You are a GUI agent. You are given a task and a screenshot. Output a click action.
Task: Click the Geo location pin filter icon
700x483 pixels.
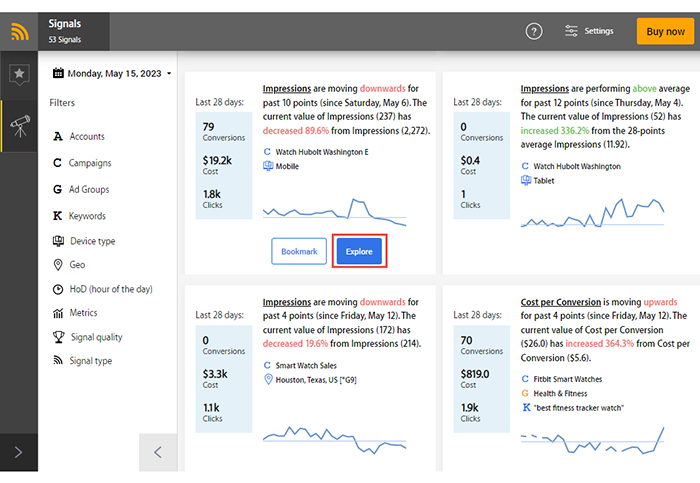pyautogui.click(x=58, y=265)
